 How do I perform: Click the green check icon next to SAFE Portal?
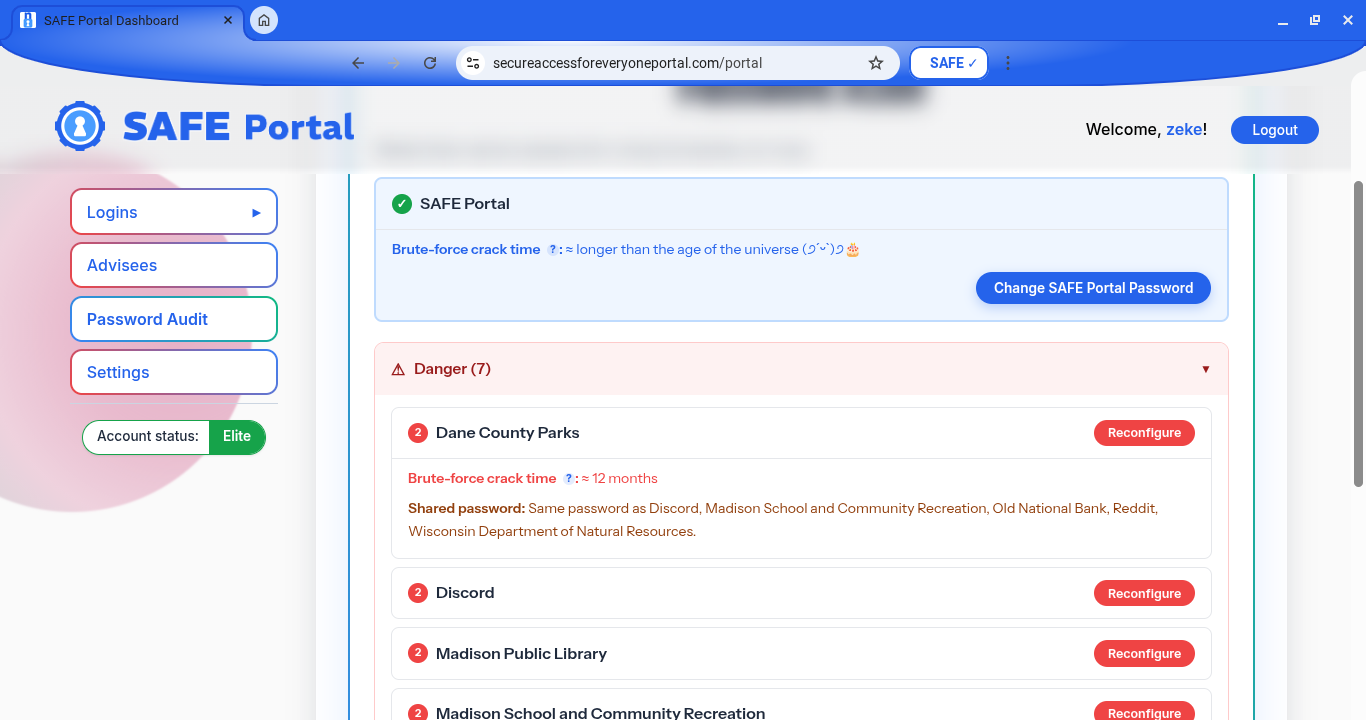click(x=402, y=204)
